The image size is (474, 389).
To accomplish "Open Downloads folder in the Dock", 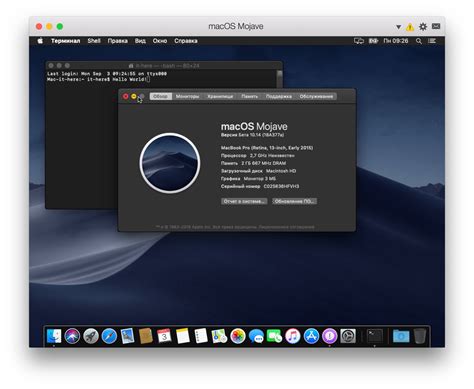I will click(401, 336).
